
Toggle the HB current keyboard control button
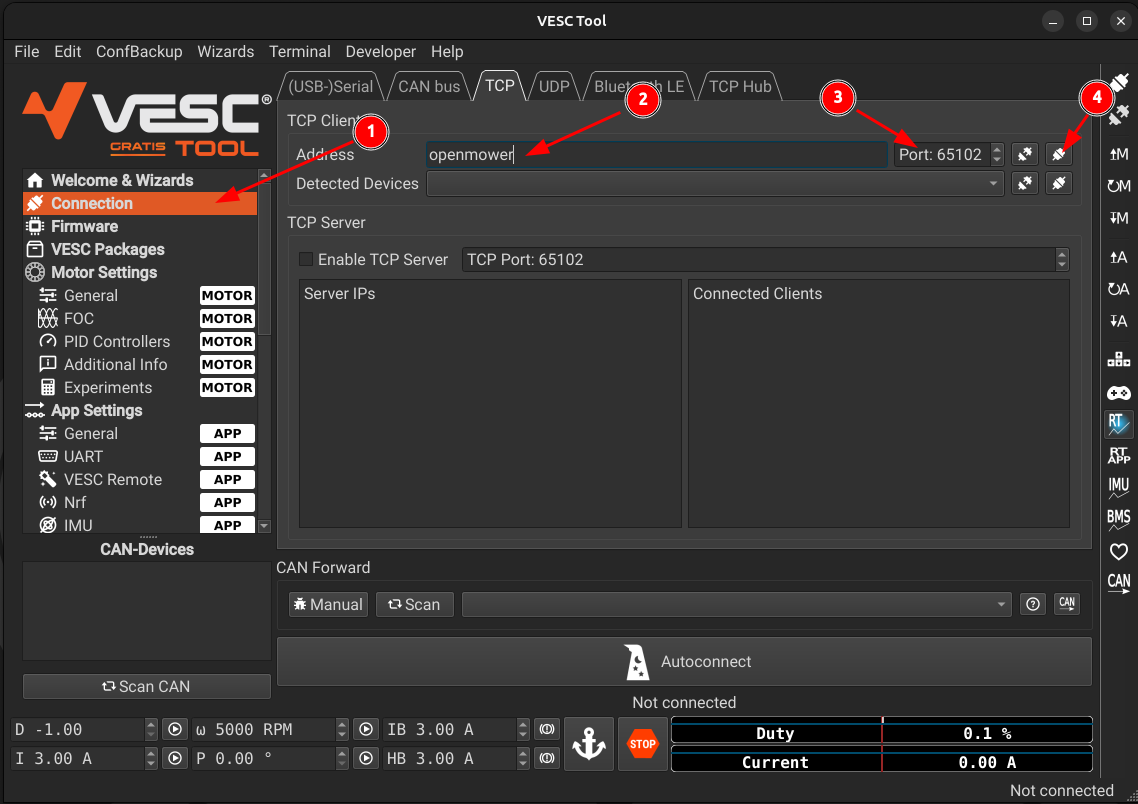547,758
